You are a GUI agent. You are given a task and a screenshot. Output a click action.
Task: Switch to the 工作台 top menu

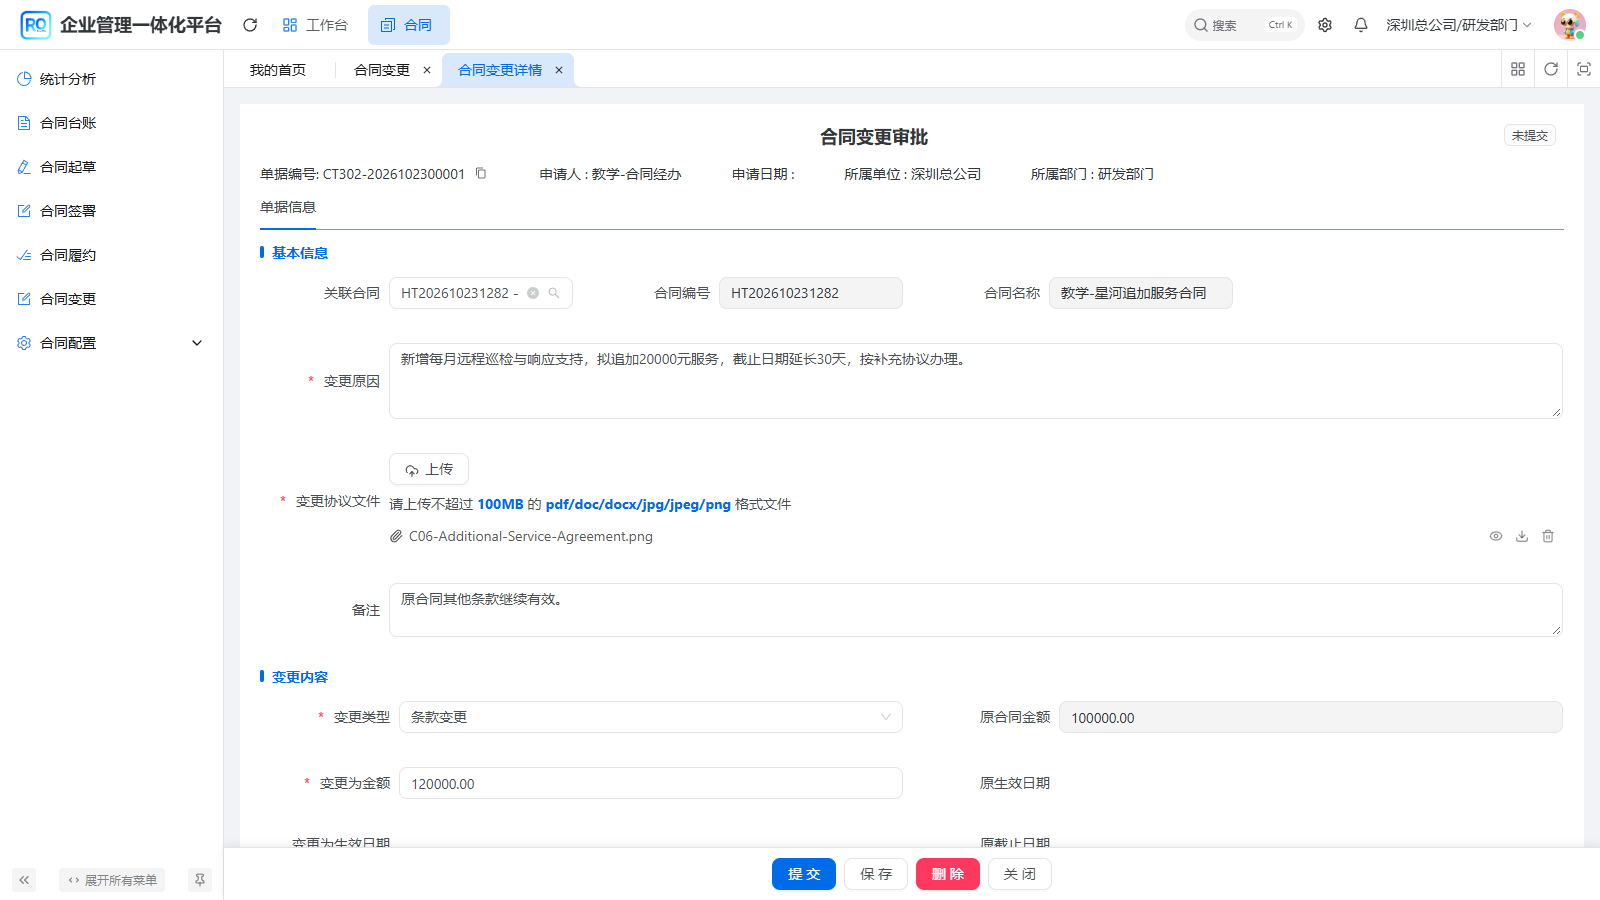click(315, 25)
